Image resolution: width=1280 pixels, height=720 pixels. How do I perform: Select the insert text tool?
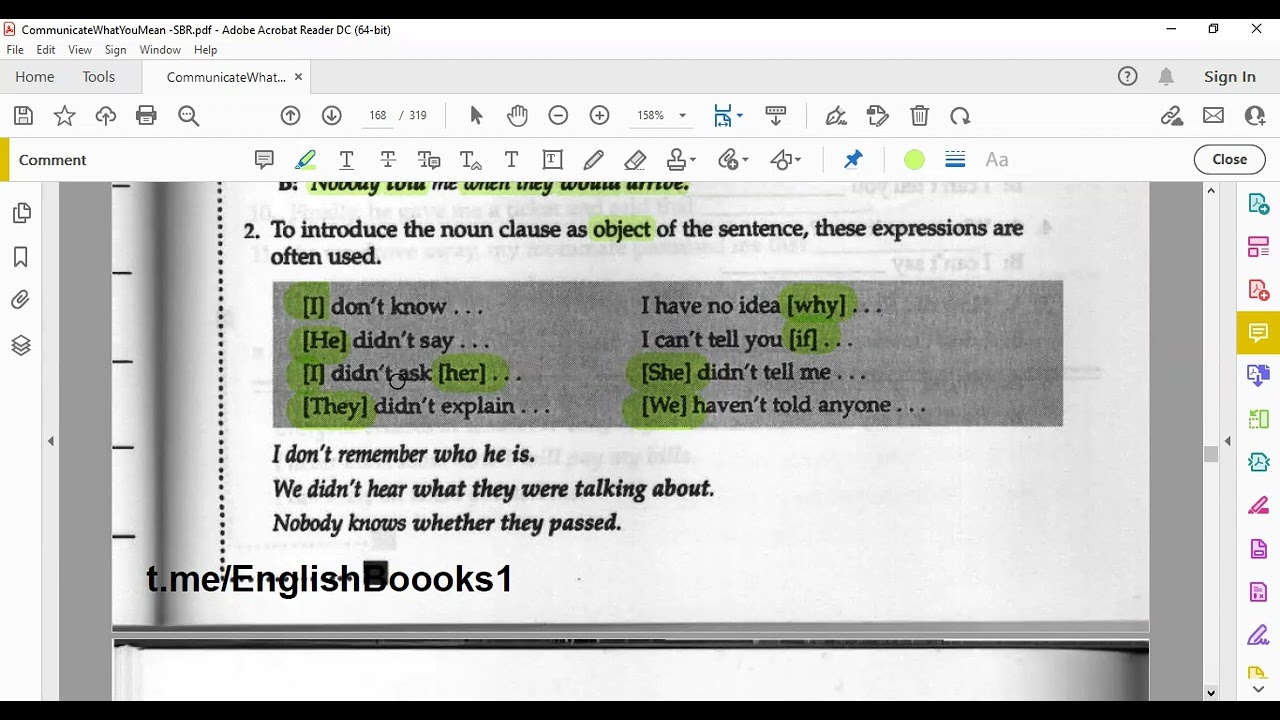click(x=470, y=160)
